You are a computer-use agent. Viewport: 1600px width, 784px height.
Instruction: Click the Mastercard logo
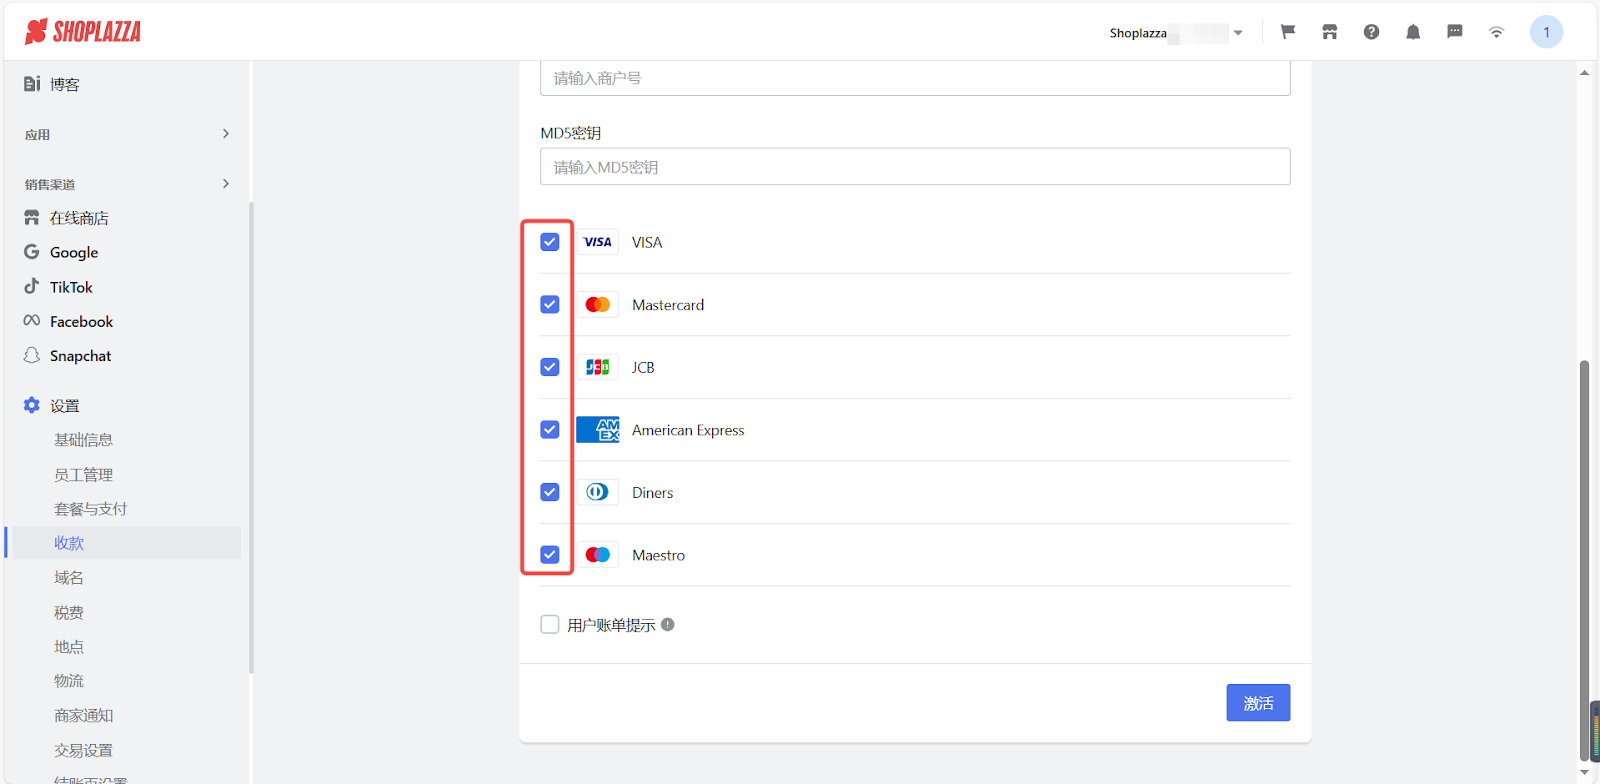[598, 304]
